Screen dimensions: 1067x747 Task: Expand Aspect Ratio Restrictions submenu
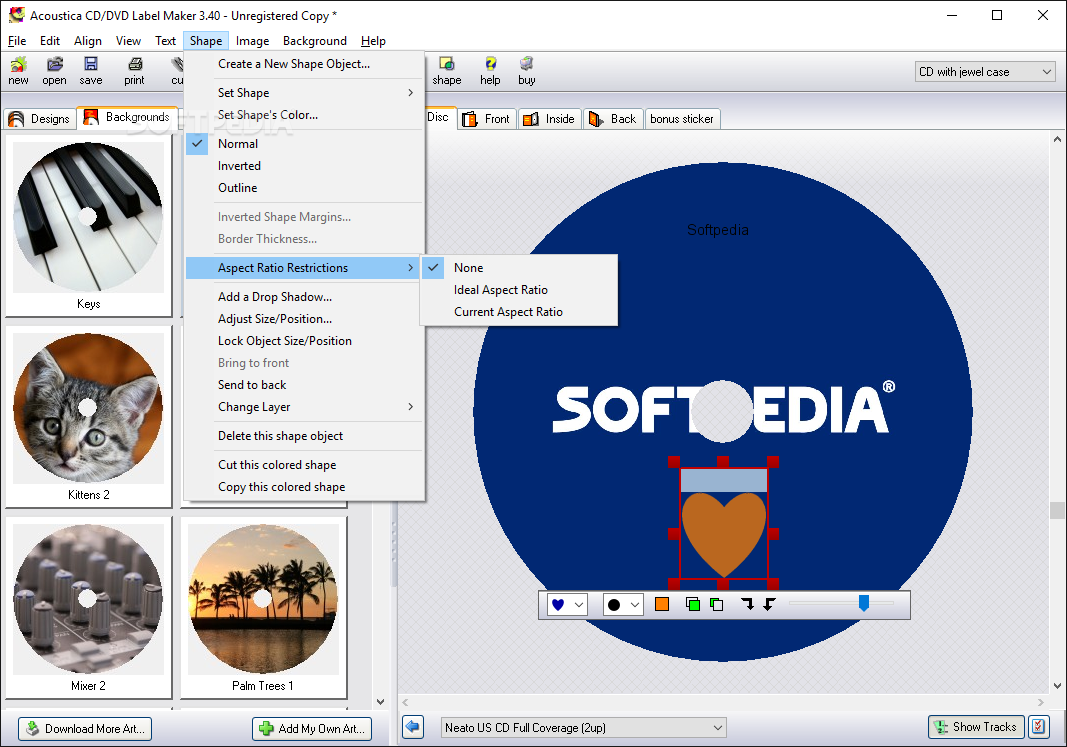tap(303, 268)
